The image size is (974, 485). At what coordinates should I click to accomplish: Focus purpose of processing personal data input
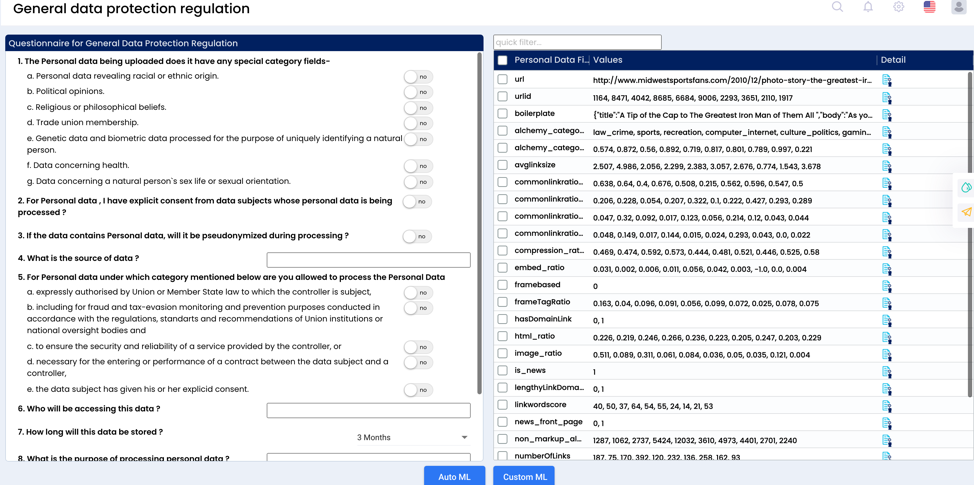click(368, 457)
